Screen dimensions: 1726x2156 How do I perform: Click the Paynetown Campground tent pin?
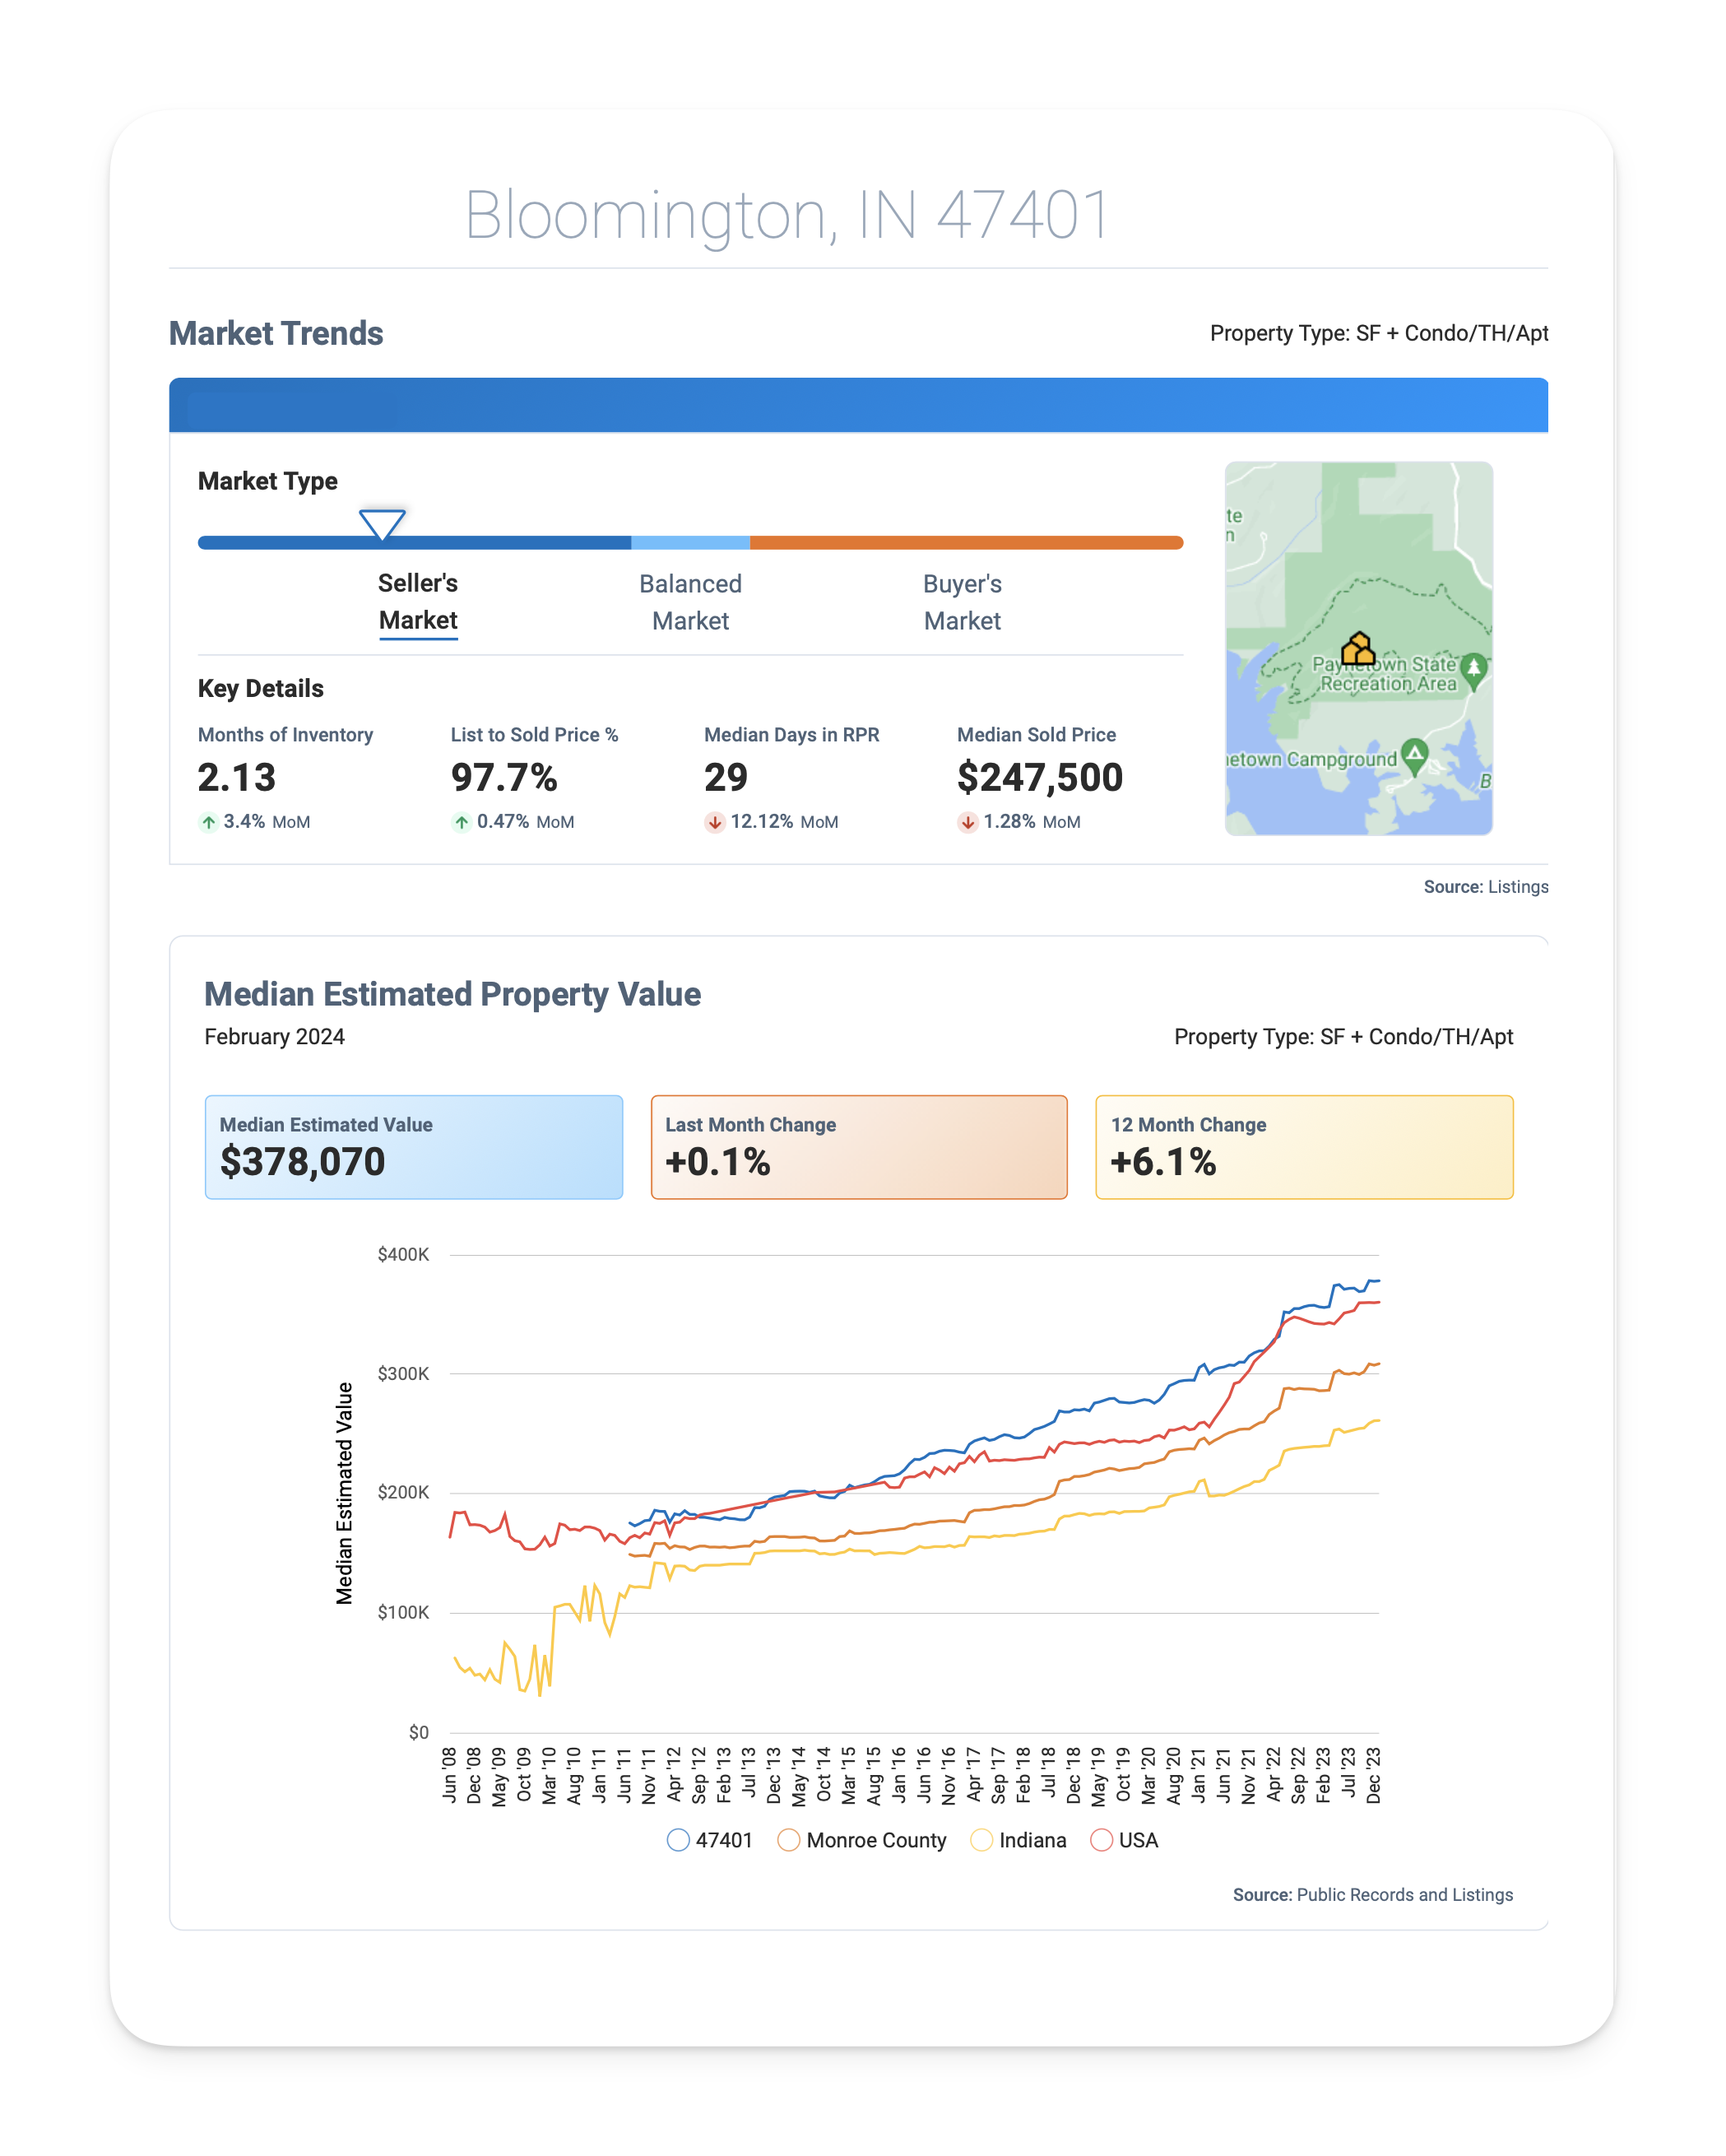[1414, 757]
